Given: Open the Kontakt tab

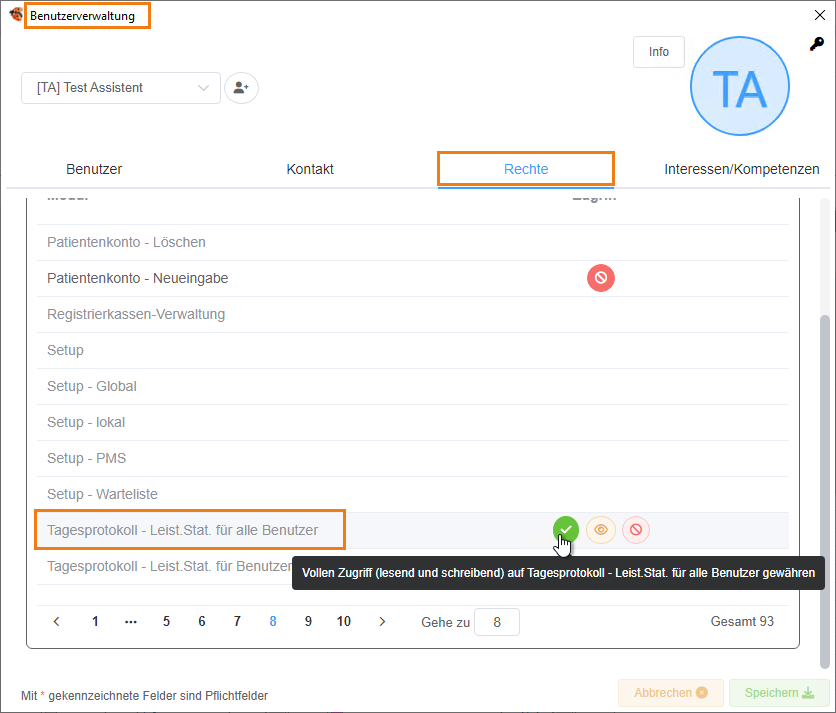Looking at the screenshot, I should click(x=310, y=169).
